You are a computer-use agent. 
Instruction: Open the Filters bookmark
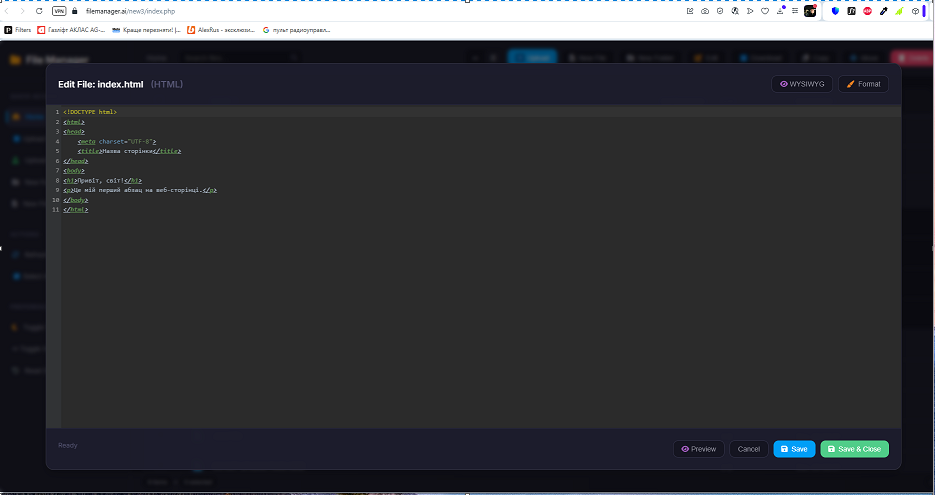(18, 30)
